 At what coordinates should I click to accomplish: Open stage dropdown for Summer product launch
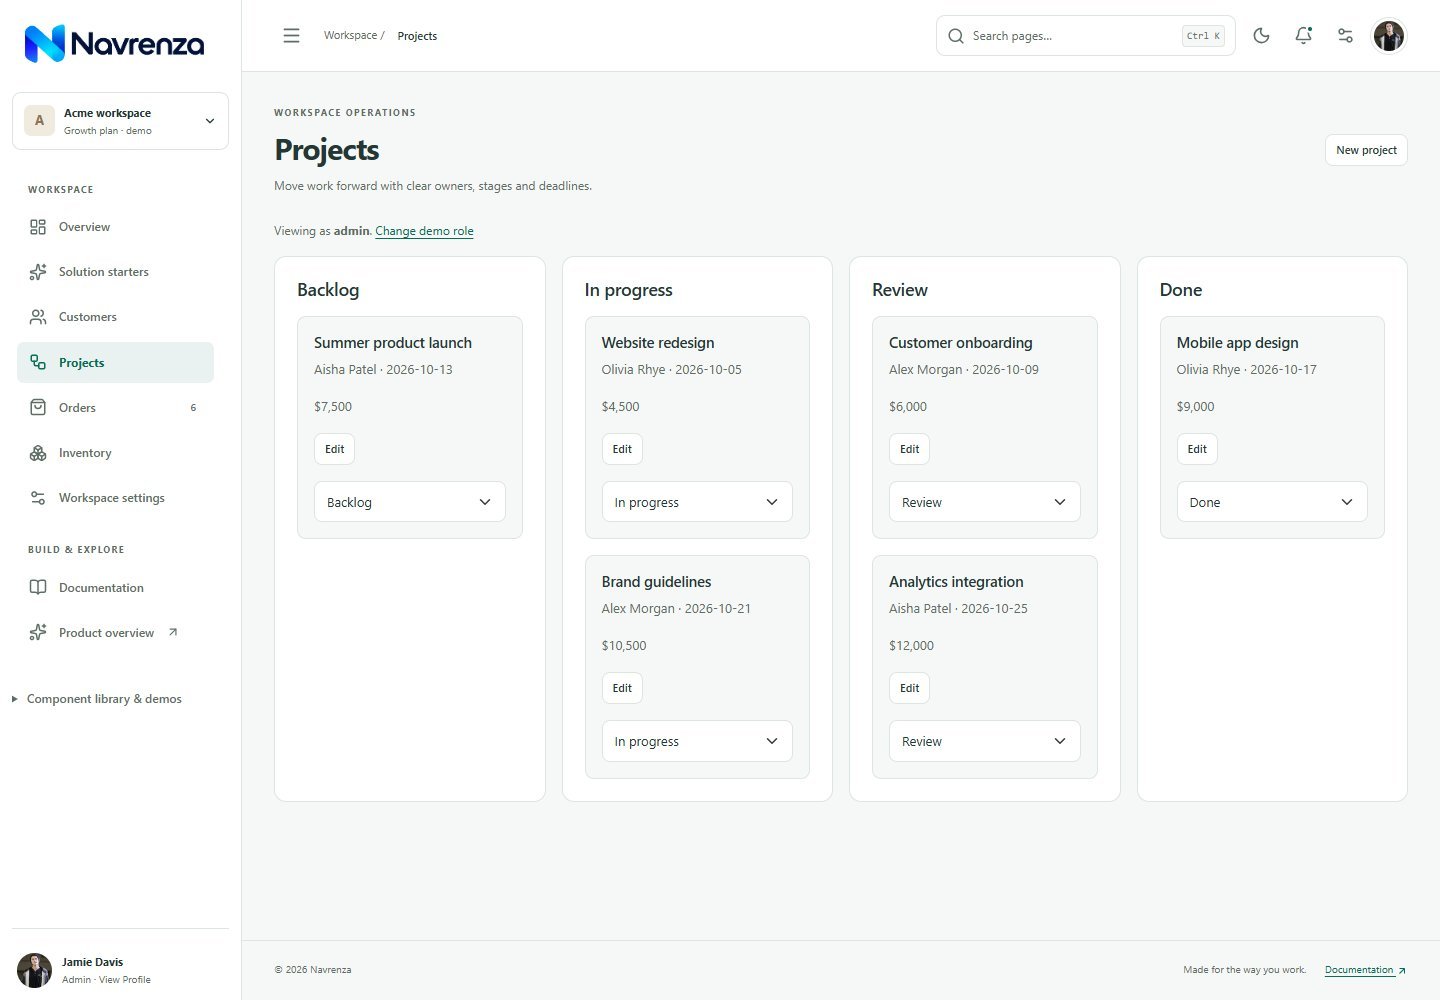(x=410, y=502)
